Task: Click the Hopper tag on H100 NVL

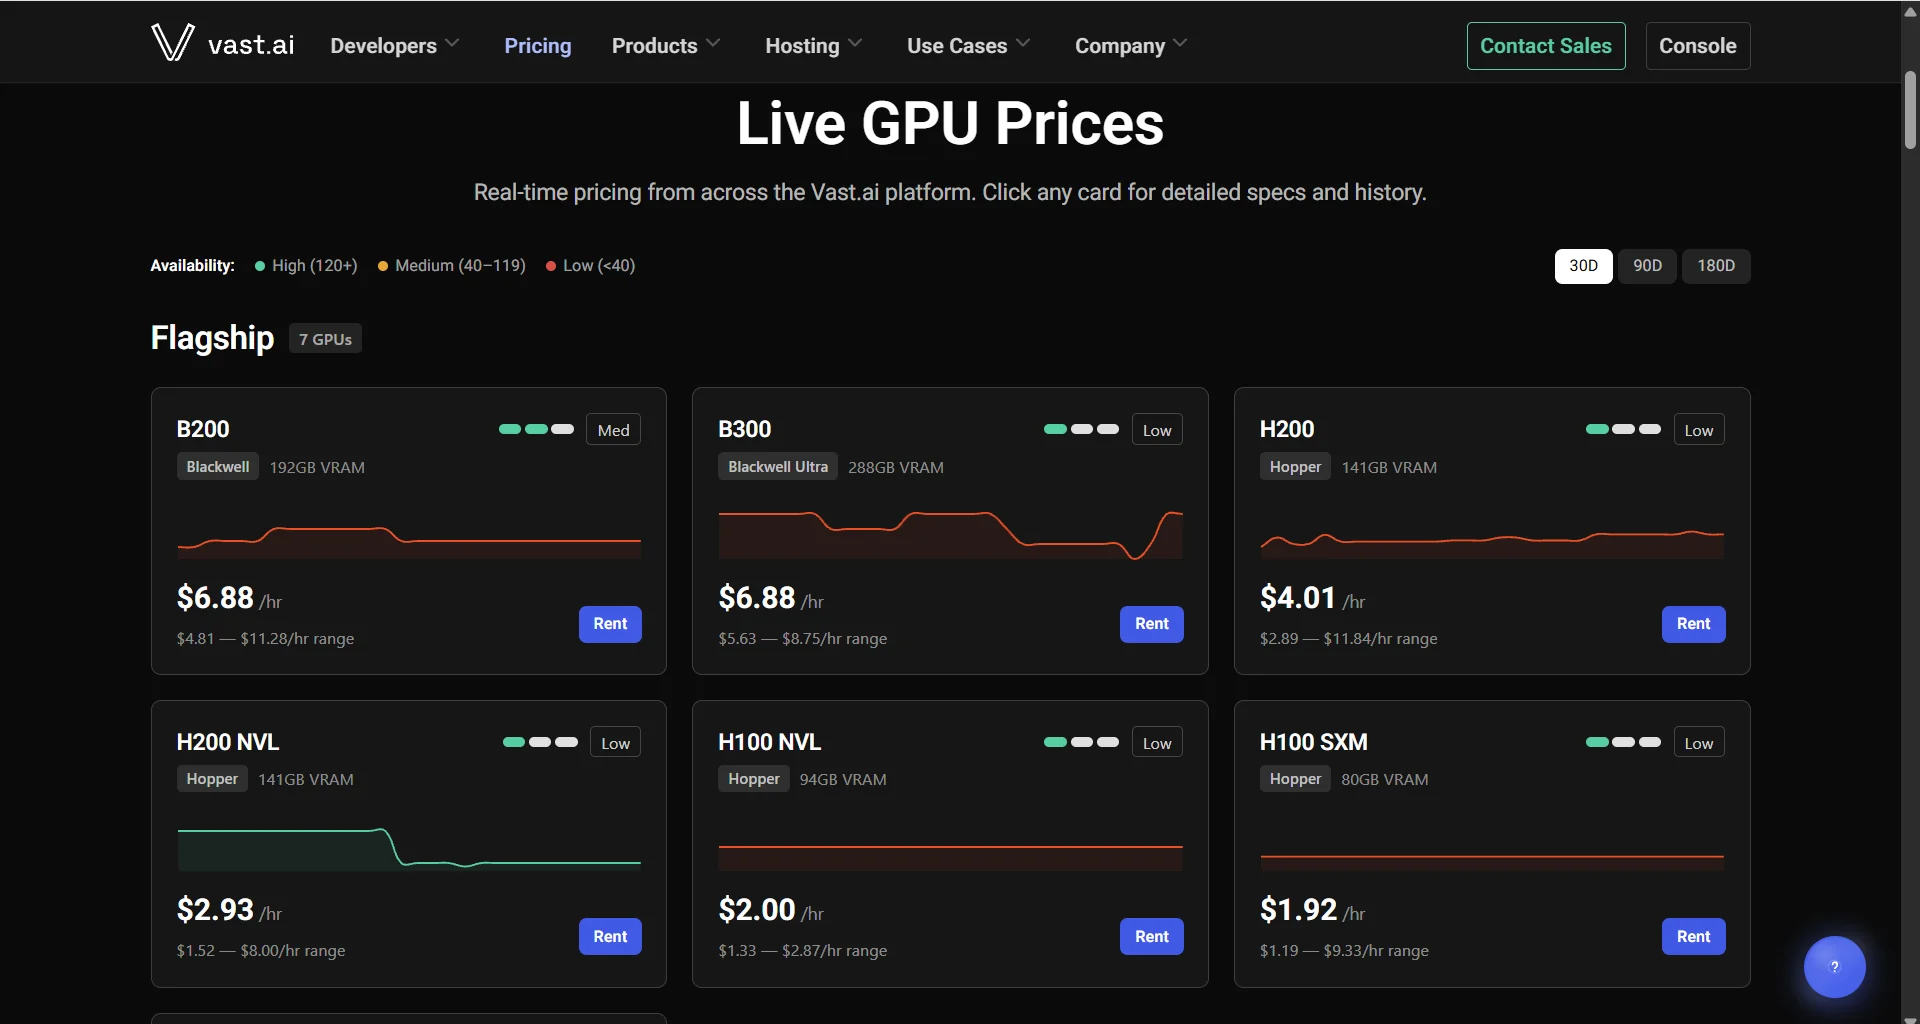Action: tap(754, 779)
